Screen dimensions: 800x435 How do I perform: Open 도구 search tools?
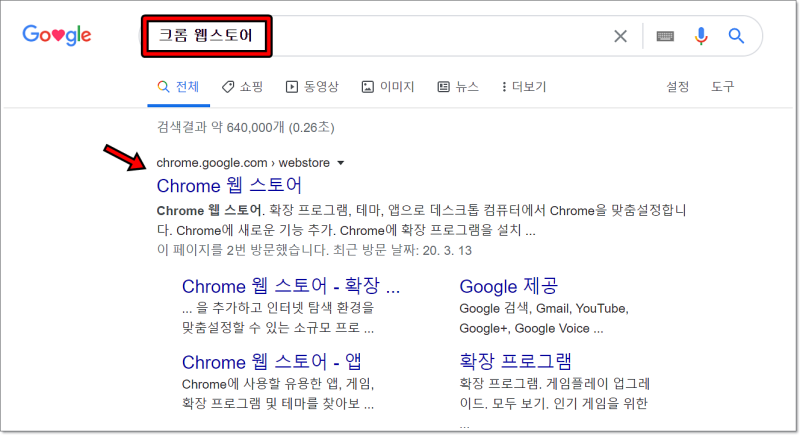(722, 87)
